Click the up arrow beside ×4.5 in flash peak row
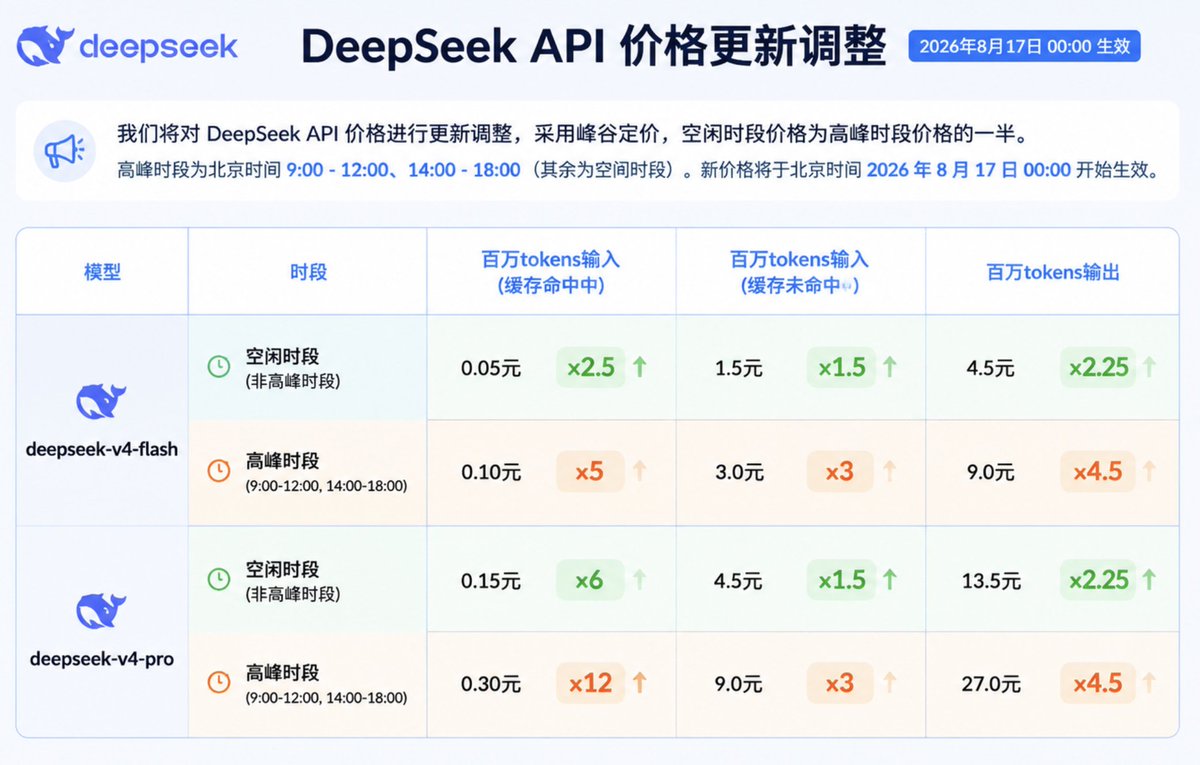This screenshot has width=1200, height=765. pyautogui.click(x=1150, y=471)
